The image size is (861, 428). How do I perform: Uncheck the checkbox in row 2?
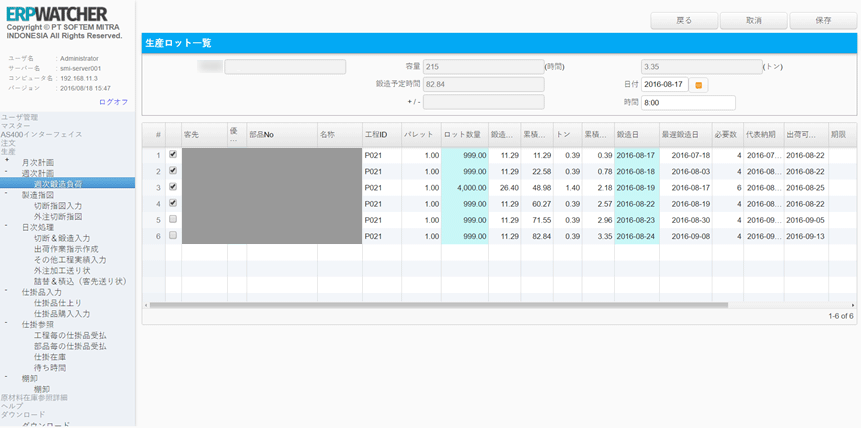tap(173, 171)
